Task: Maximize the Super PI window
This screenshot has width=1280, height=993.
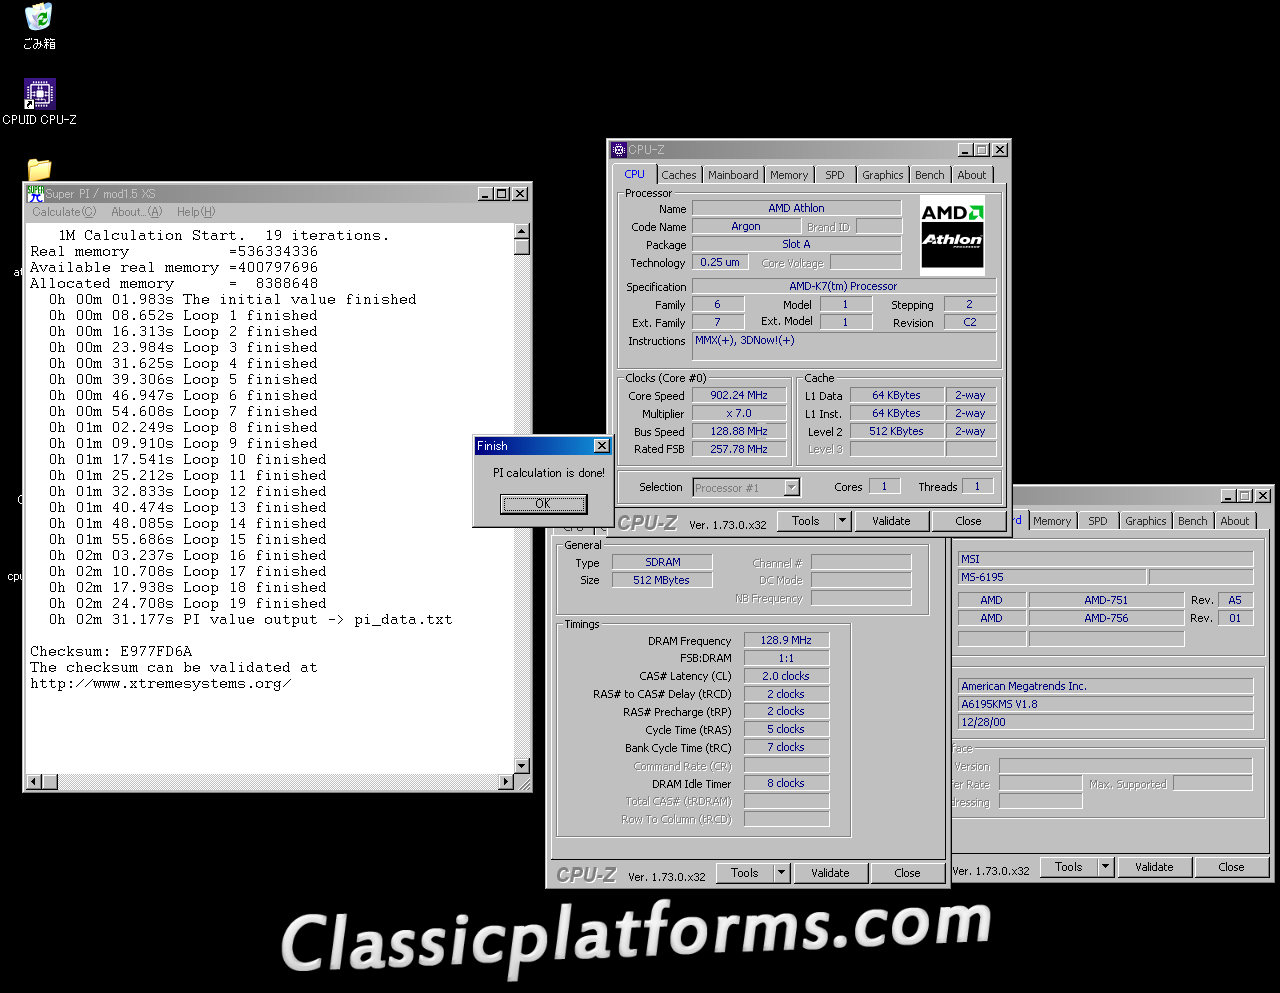Action: pos(501,194)
